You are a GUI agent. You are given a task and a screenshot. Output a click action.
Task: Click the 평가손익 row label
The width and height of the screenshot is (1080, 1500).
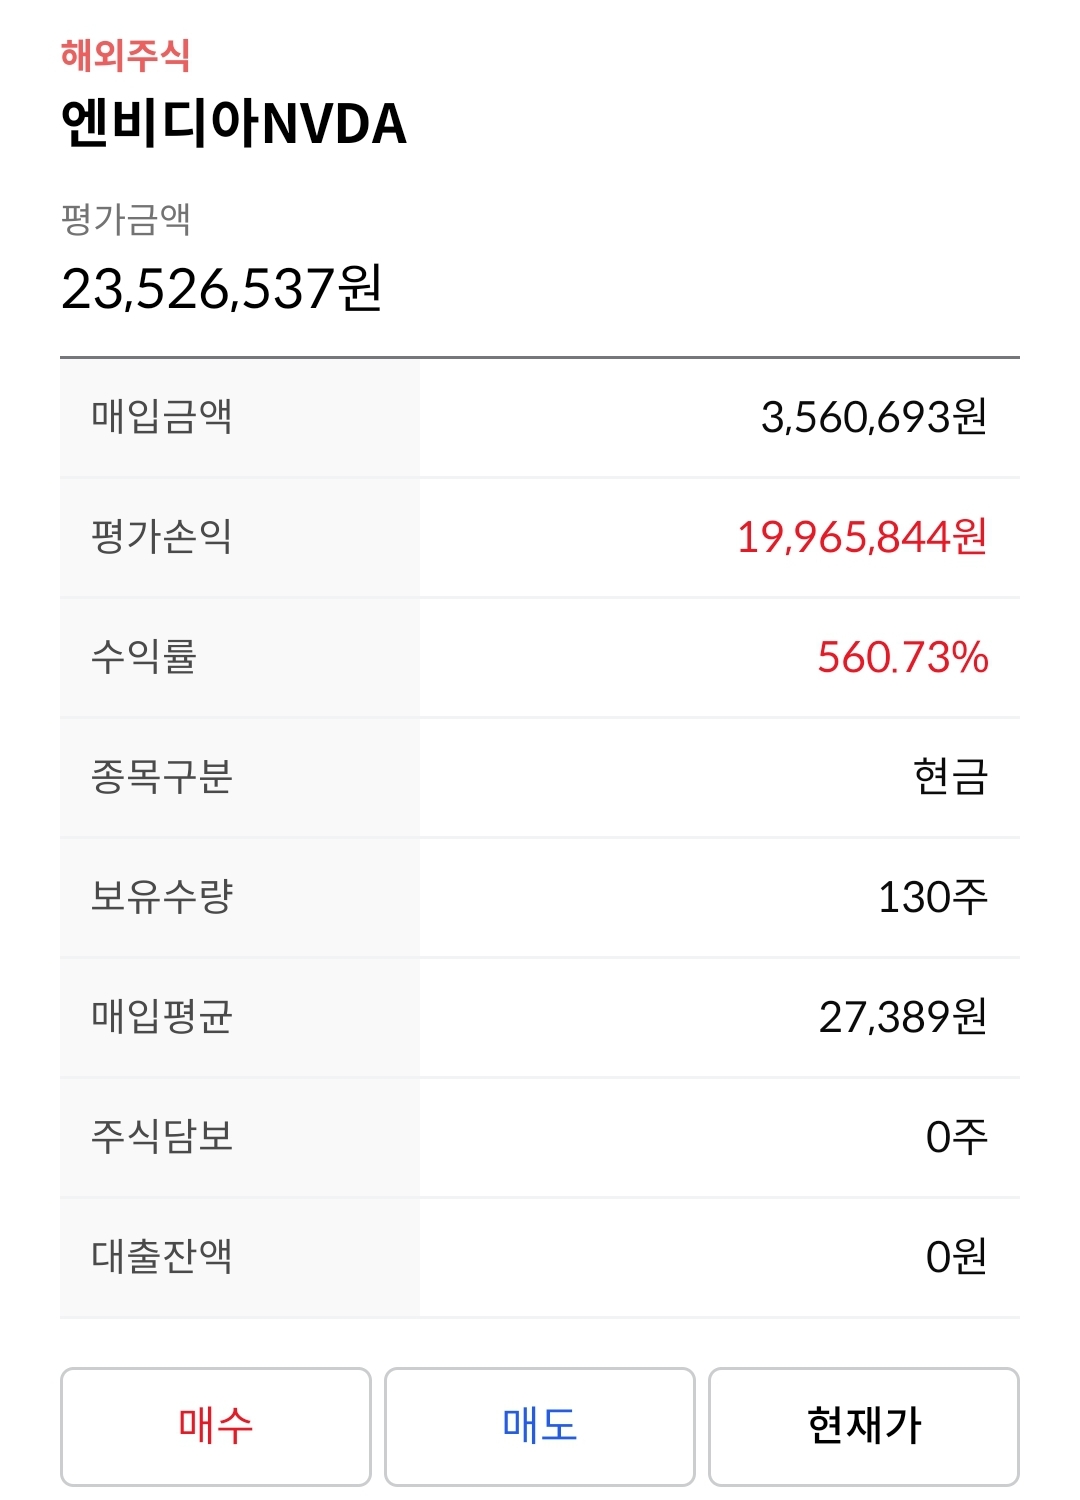point(162,536)
